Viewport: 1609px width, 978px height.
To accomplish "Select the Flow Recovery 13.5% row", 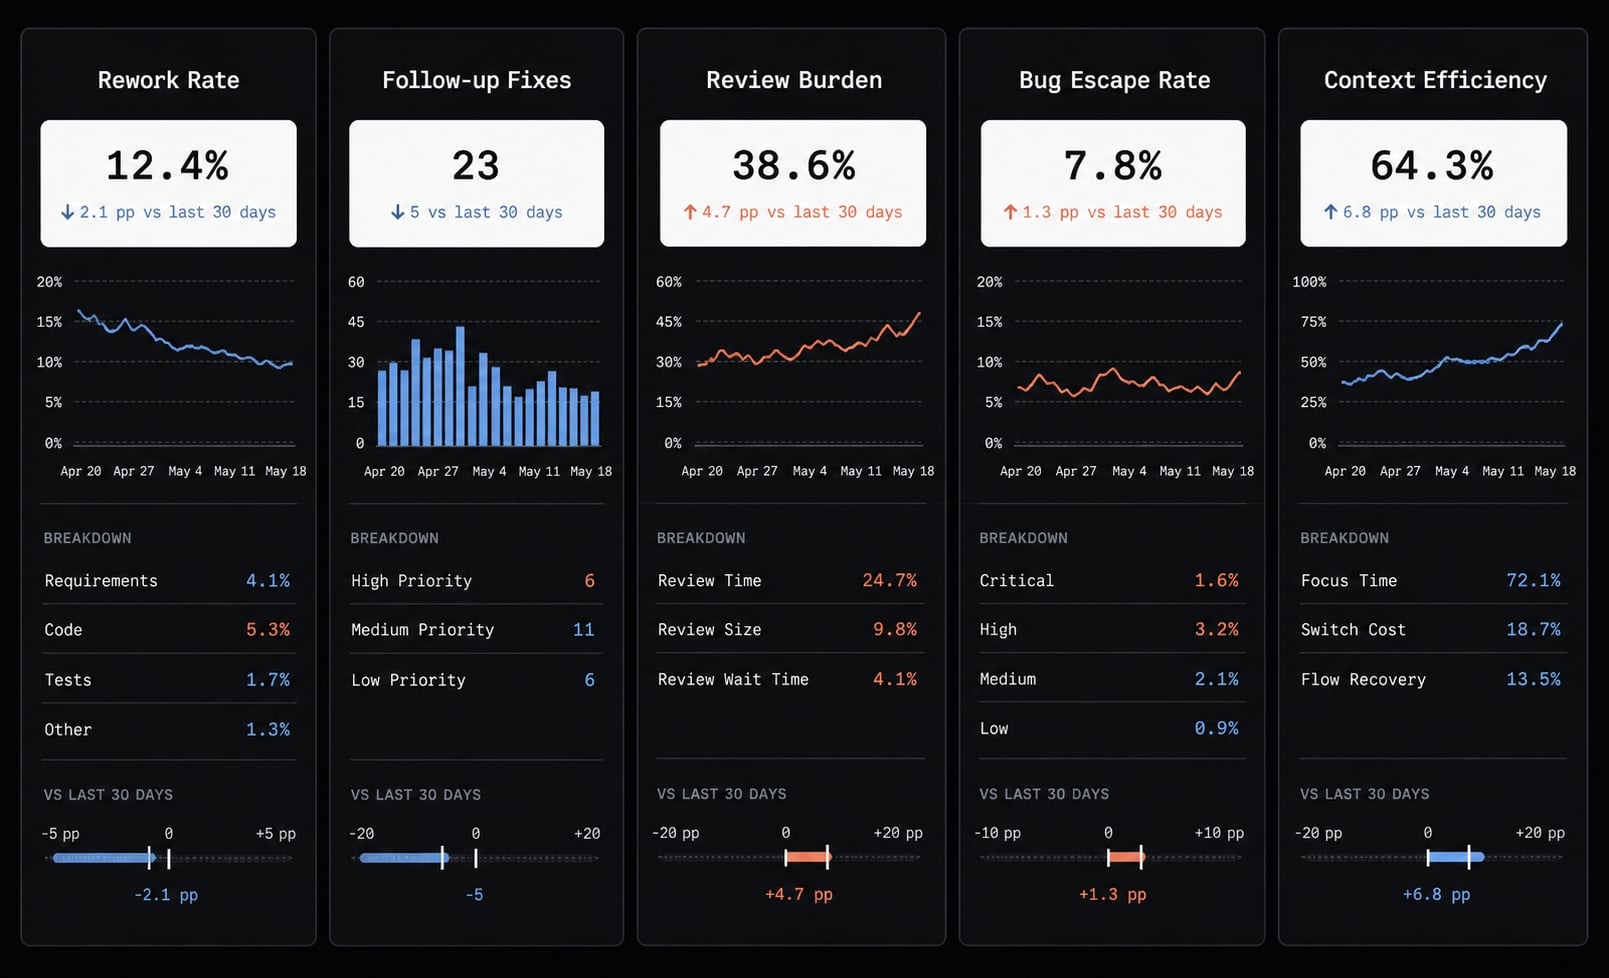I will click(1432, 679).
